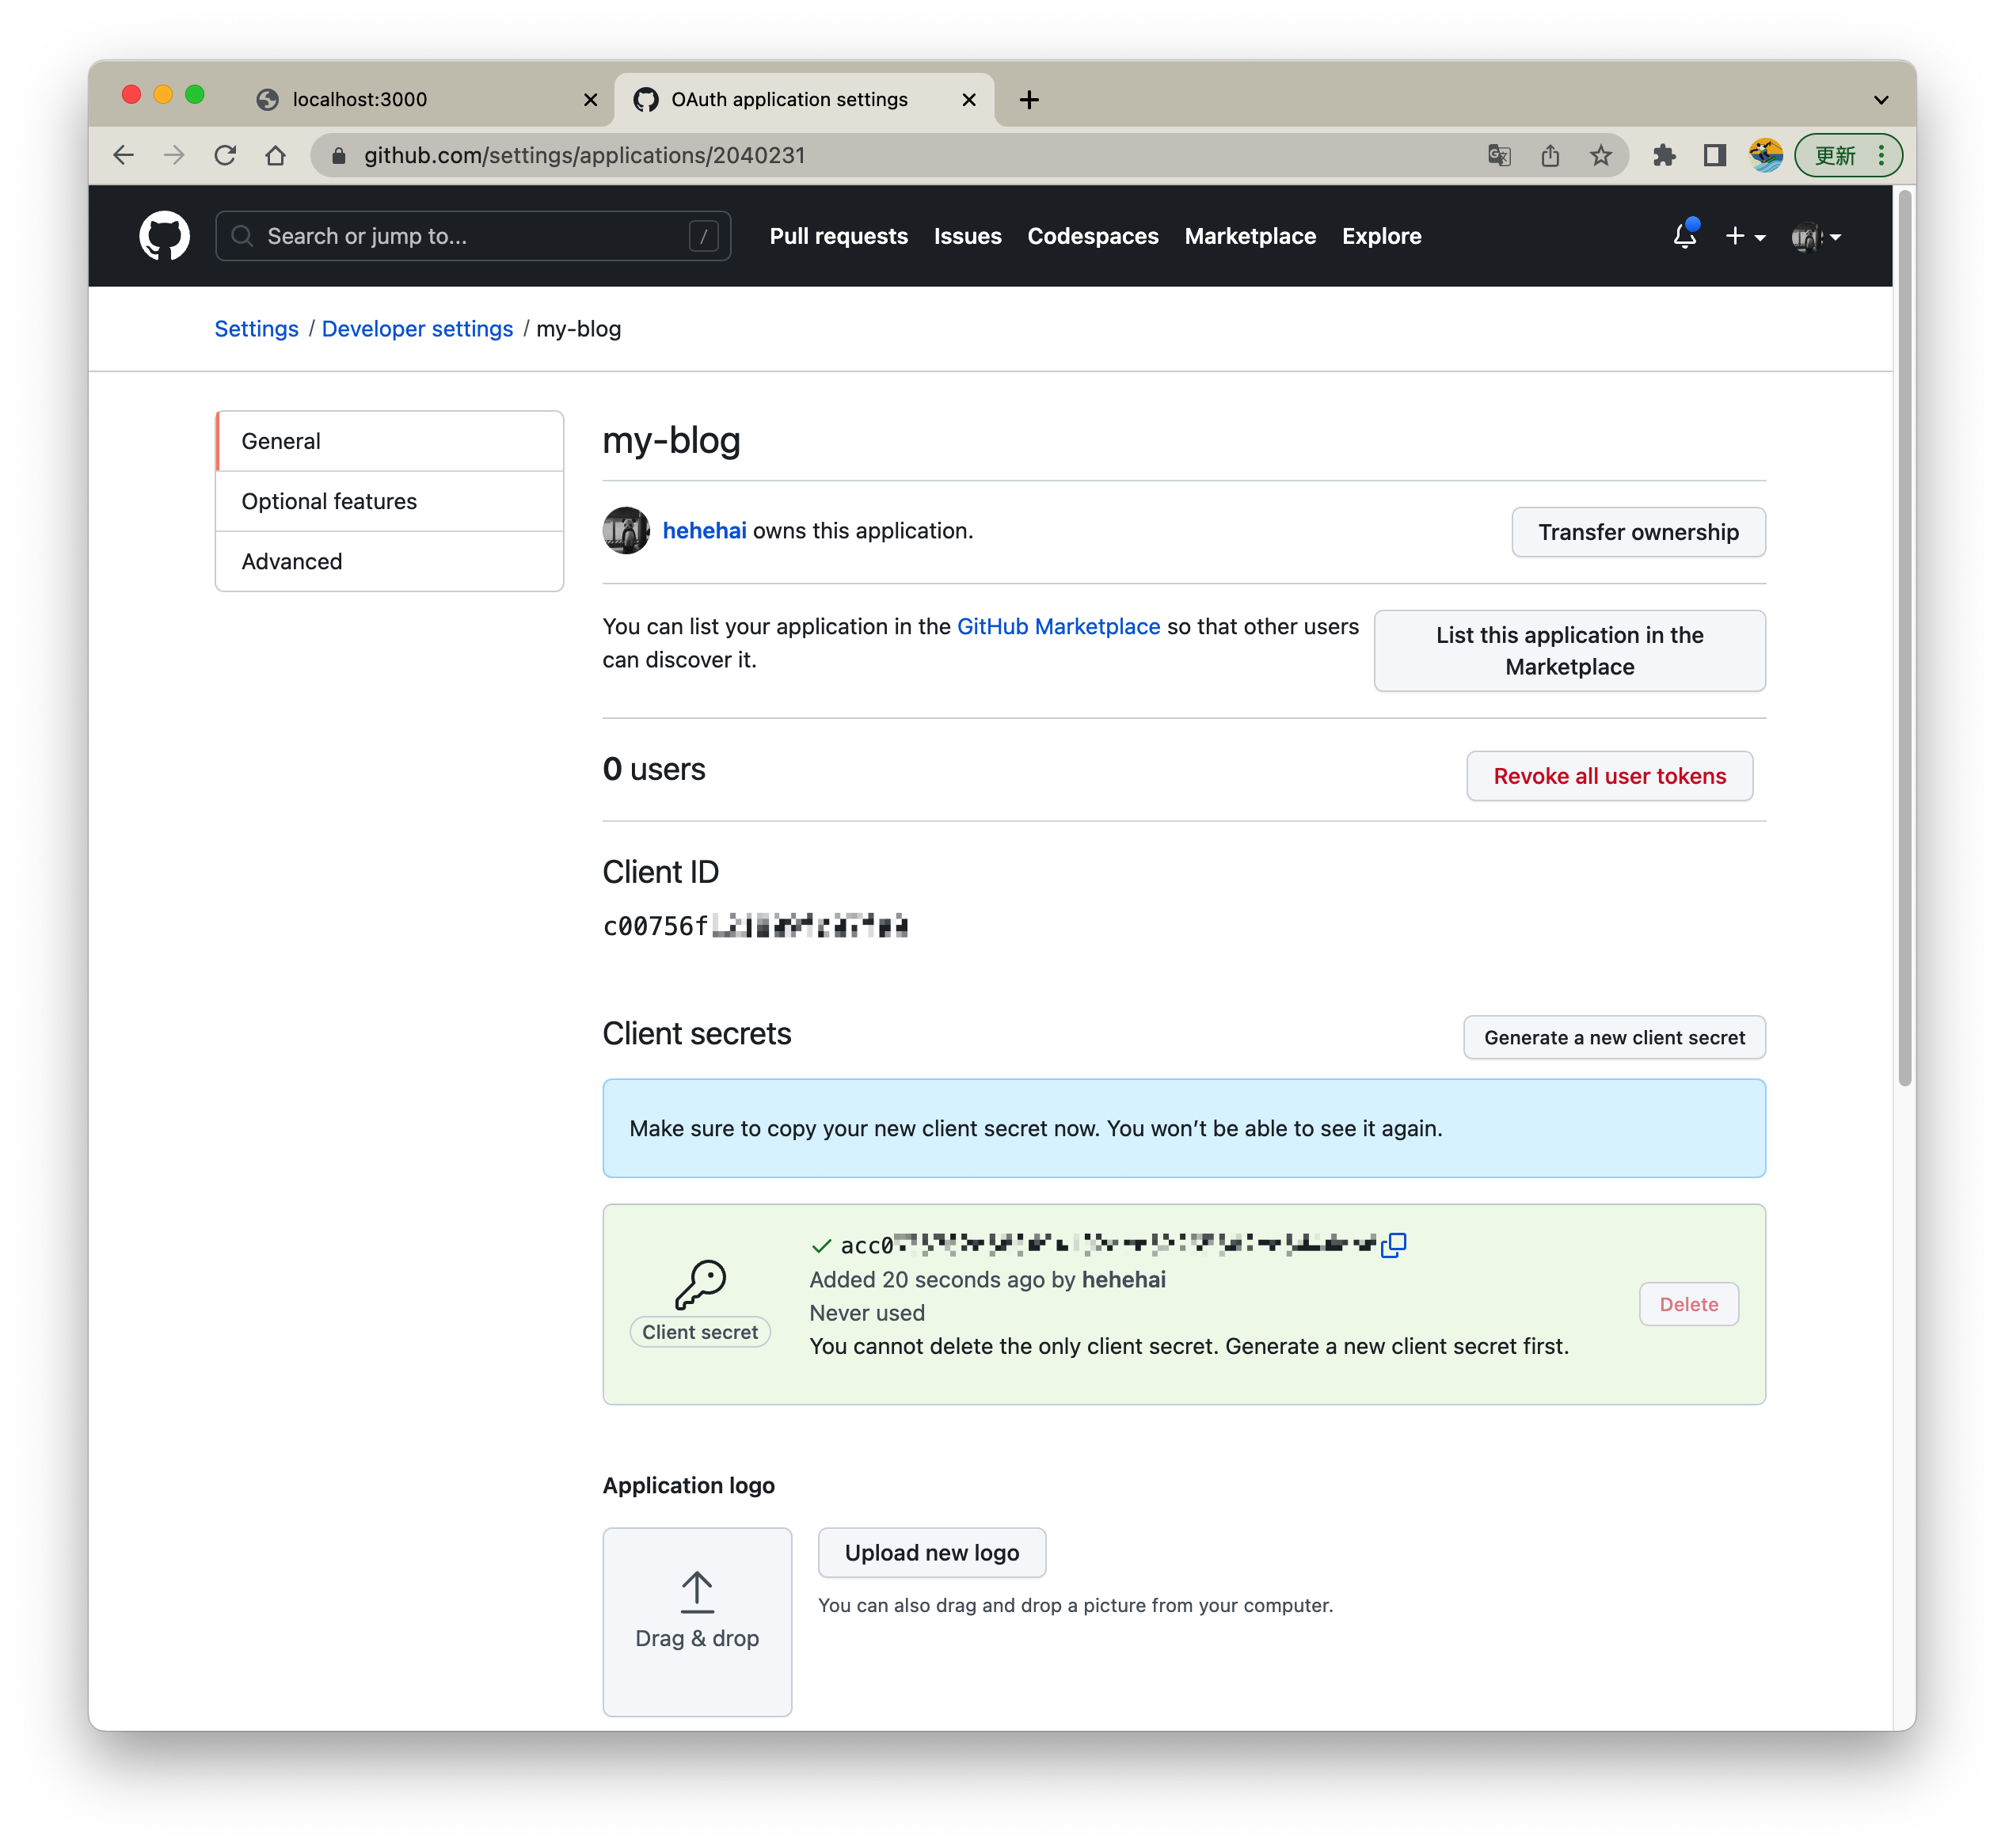Click the hehehai owner avatar
This screenshot has height=1848, width=2005.
[x=626, y=531]
